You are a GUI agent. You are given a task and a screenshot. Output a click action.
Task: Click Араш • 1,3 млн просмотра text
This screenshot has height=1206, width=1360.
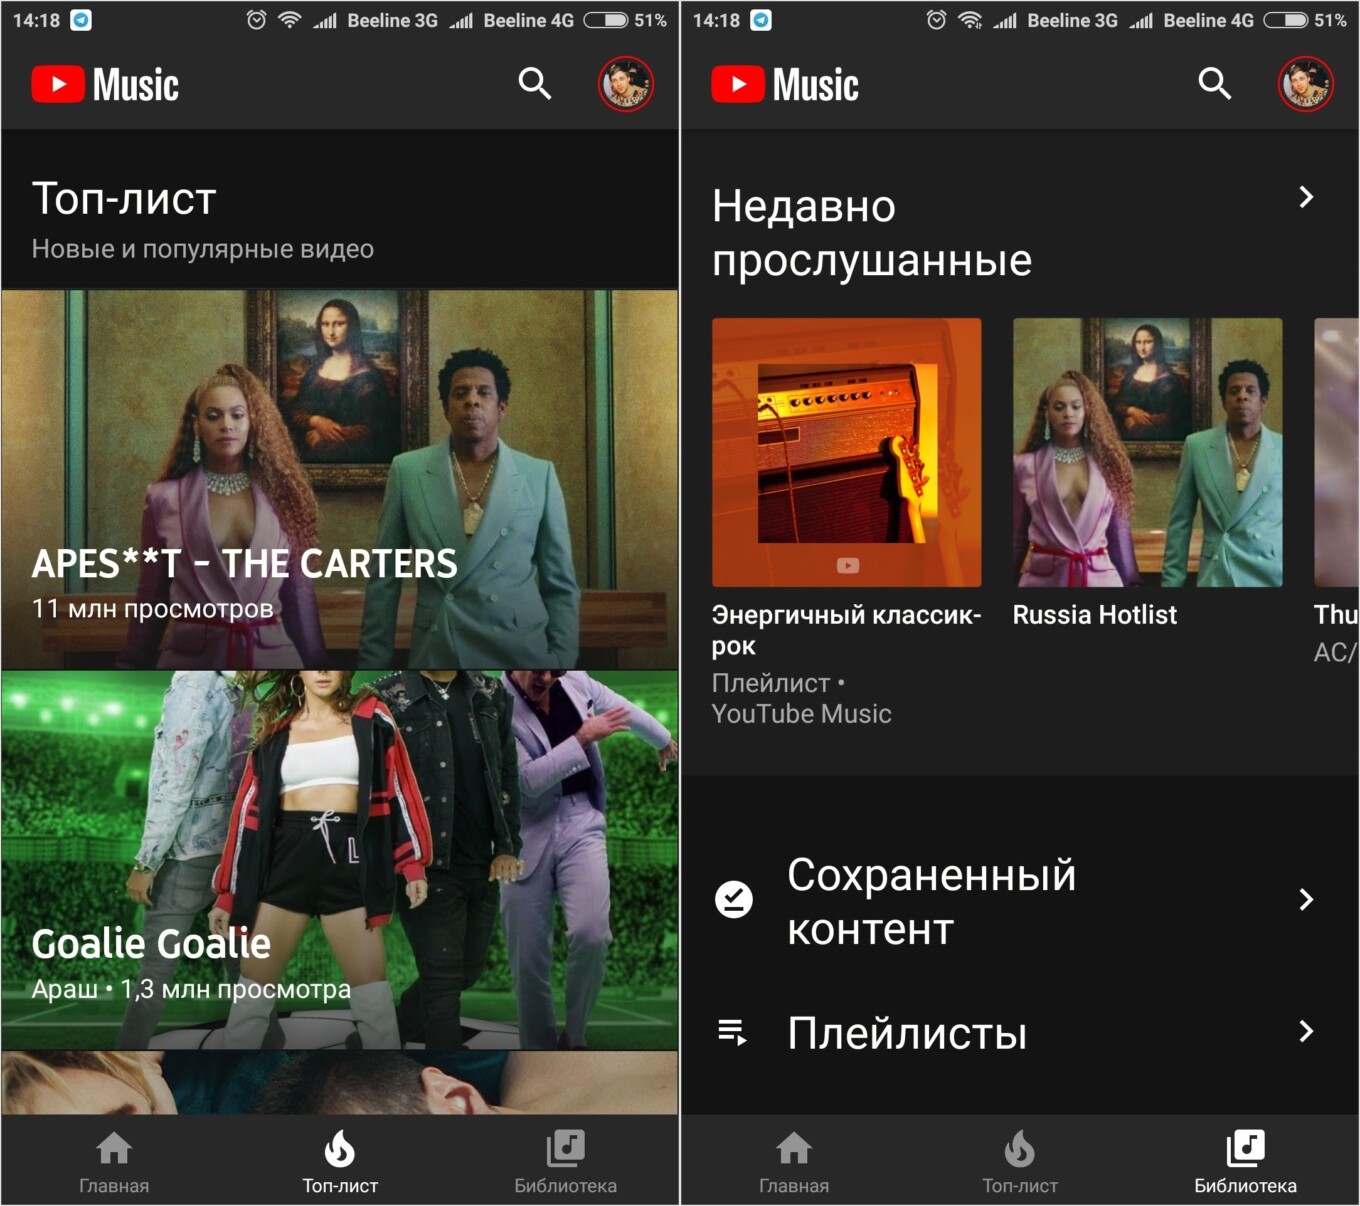191,990
